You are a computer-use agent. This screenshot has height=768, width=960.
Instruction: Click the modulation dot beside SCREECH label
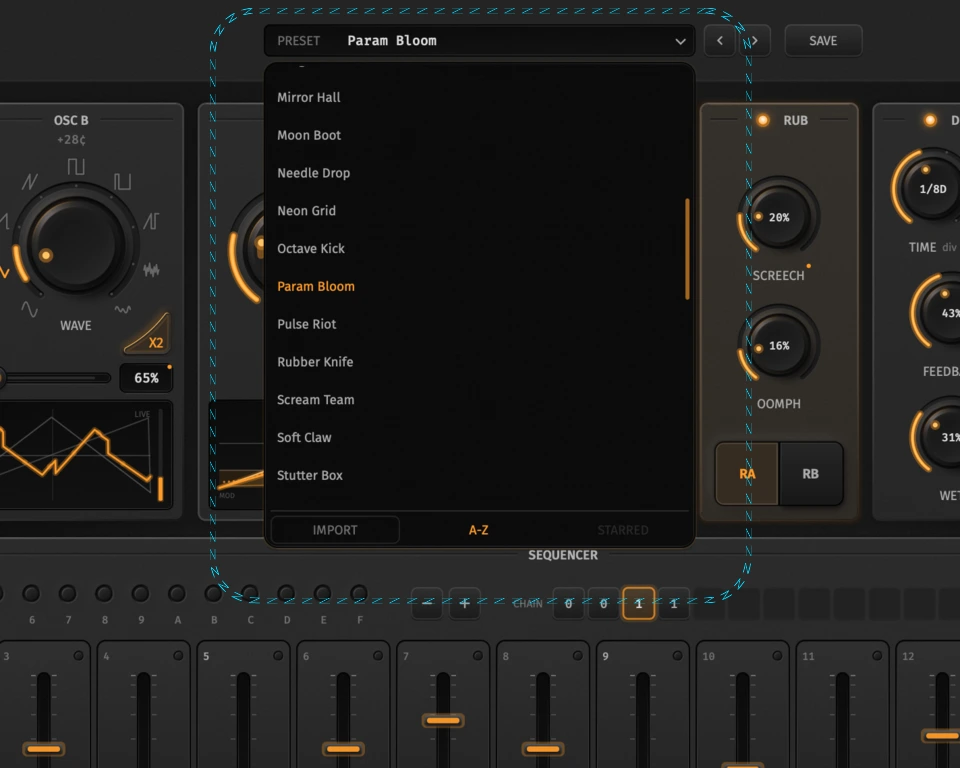tap(809, 266)
